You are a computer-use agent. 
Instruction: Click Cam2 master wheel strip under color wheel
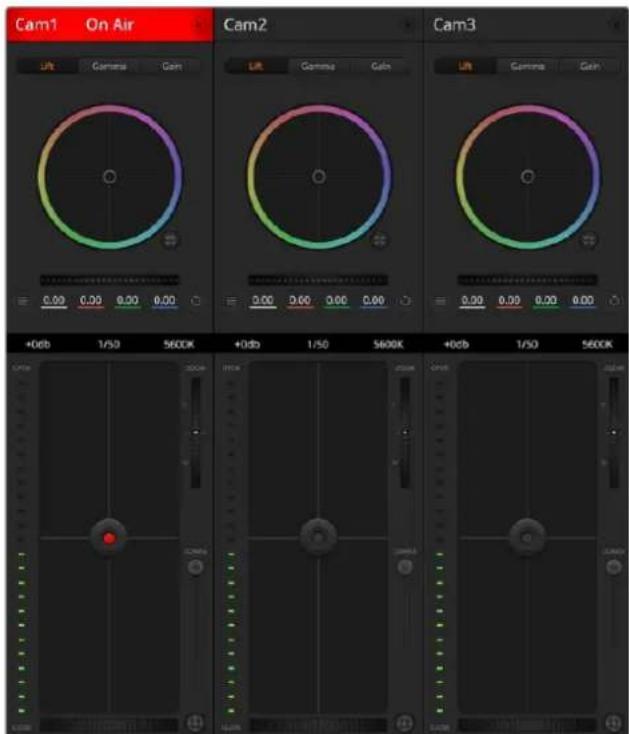318,280
